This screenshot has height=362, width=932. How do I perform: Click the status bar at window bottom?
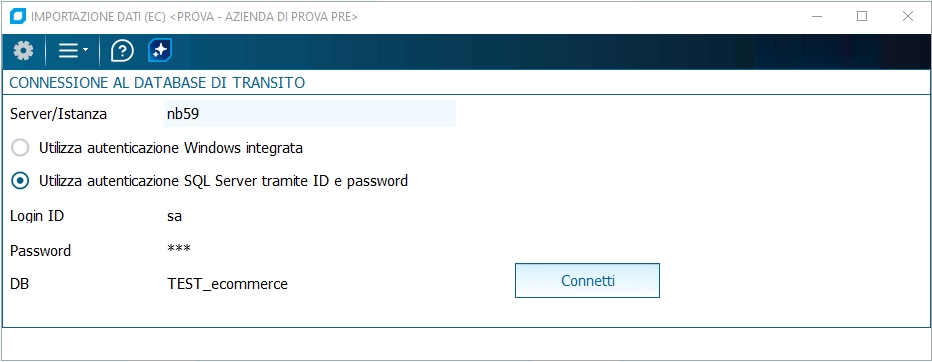click(x=466, y=344)
